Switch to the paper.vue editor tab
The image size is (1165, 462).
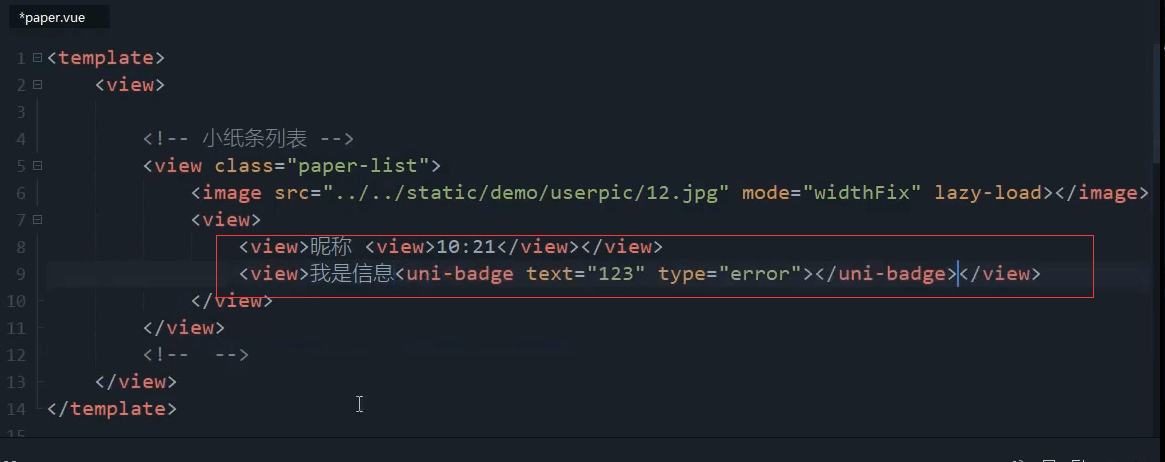pyautogui.click(x=52, y=17)
